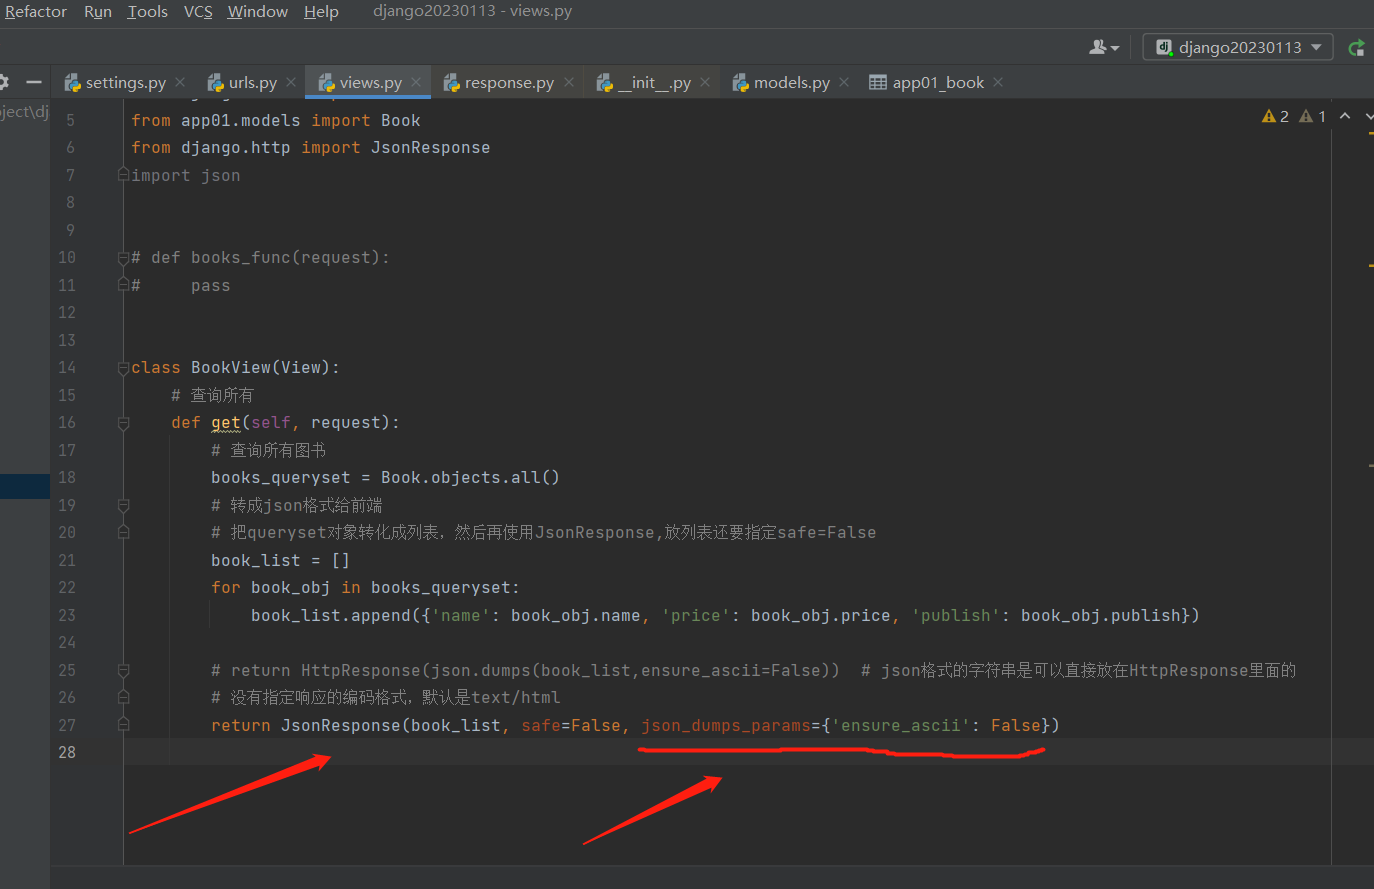Screen dimensions: 1374x889
Task: Click the green rerun icon
Action: tap(1357, 47)
